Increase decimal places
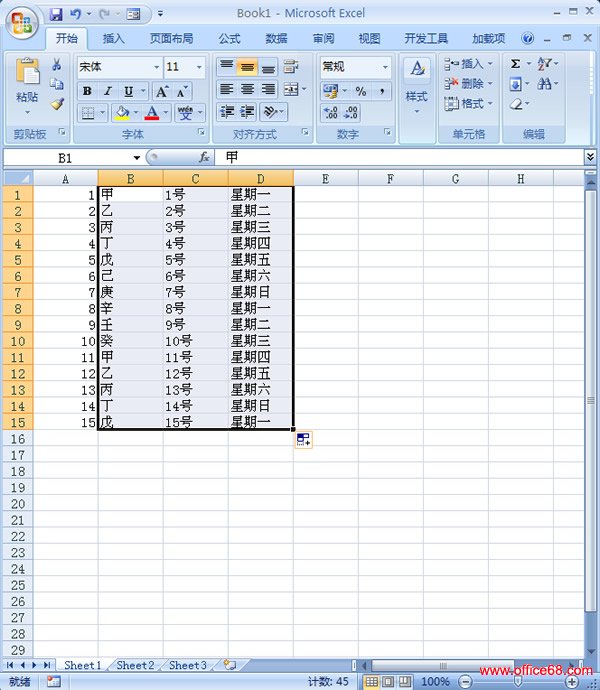Image resolution: width=600 pixels, height=690 pixels. point(330,113)
